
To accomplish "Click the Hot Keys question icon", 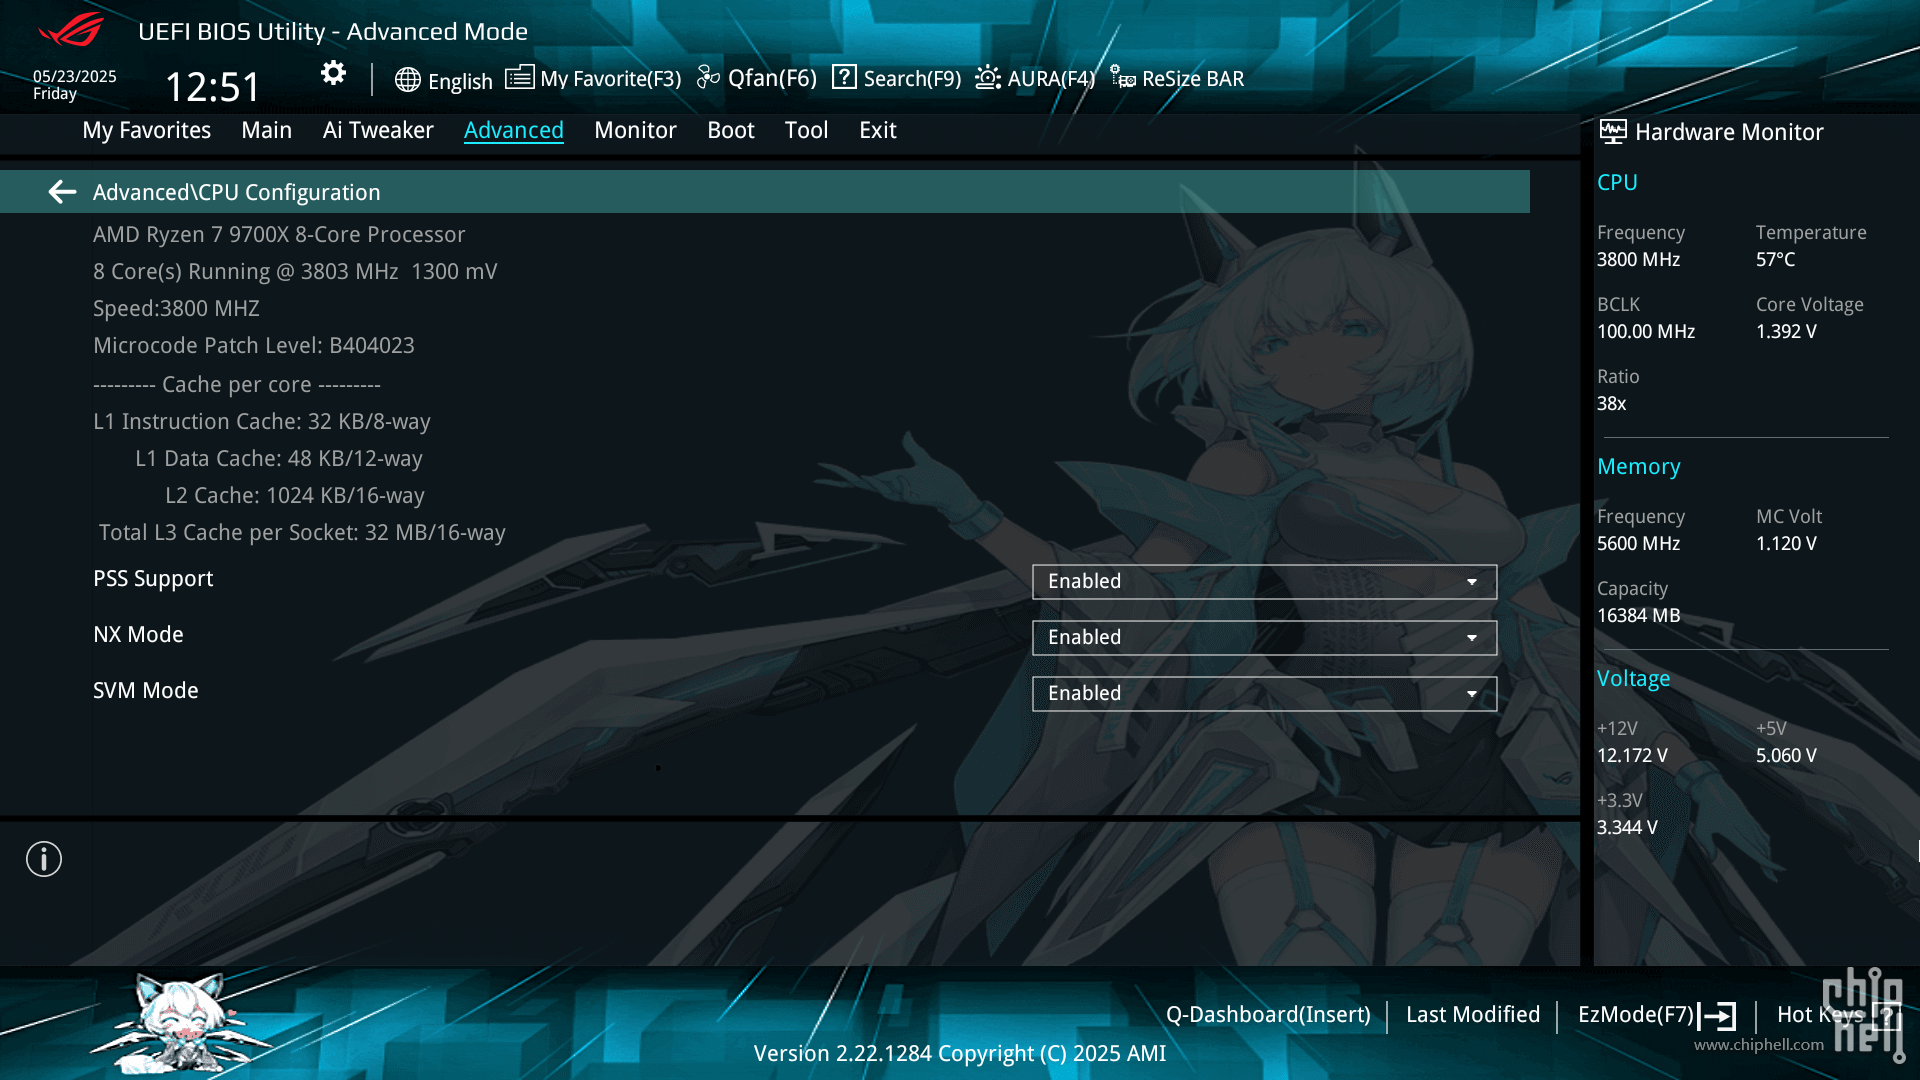I will (1886, 1016).
